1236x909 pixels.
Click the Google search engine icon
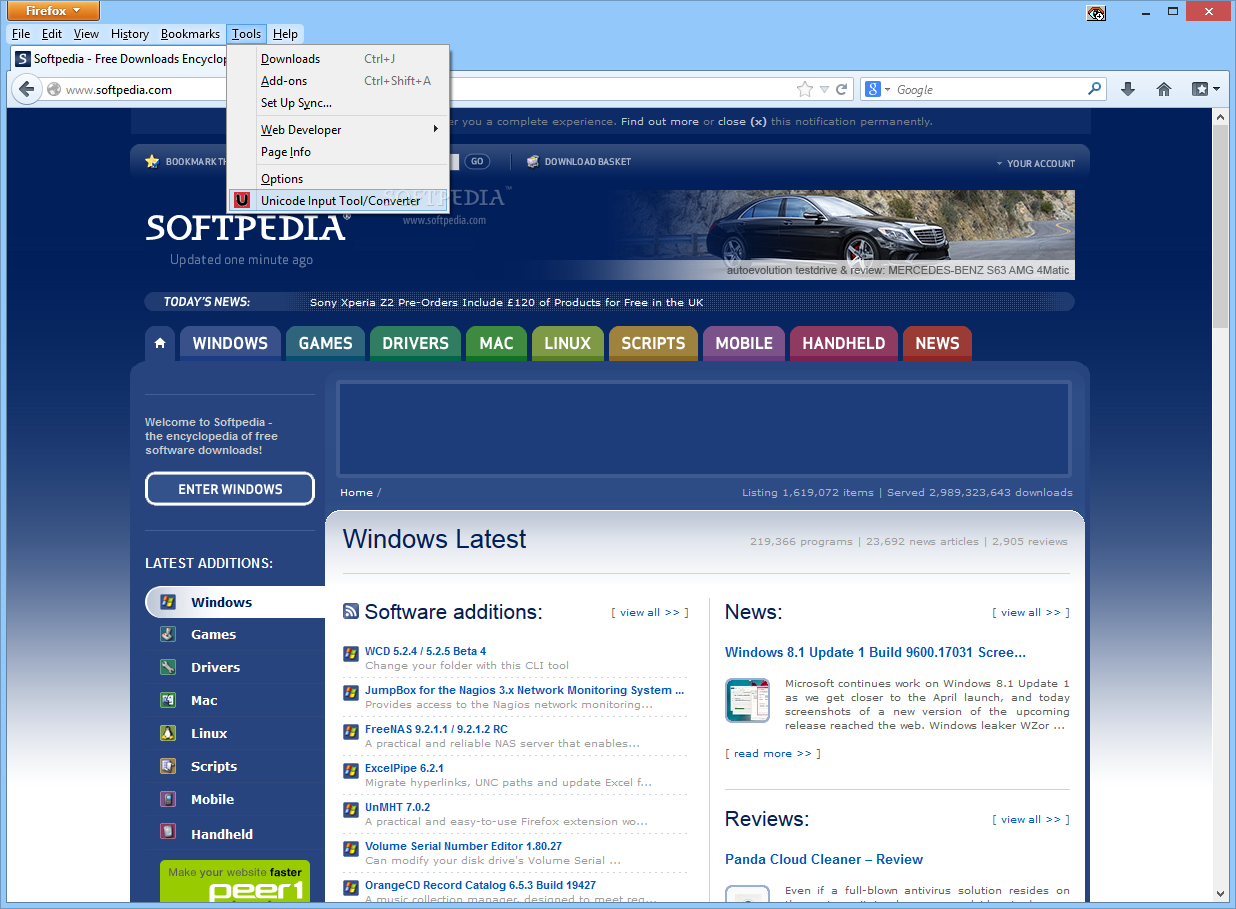click(871, 89)
